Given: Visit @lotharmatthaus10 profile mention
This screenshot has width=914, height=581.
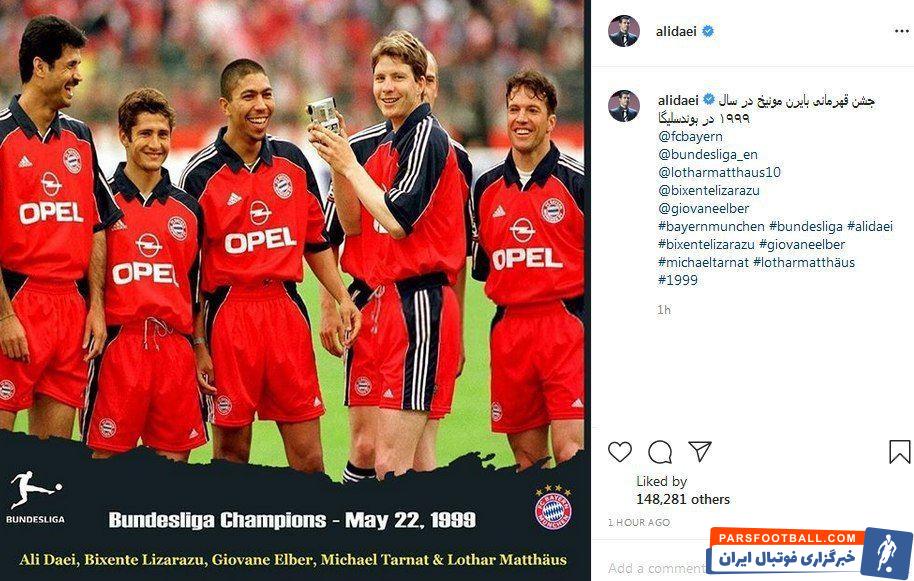Looking at the screenshot, I should [x=719, y=172].
